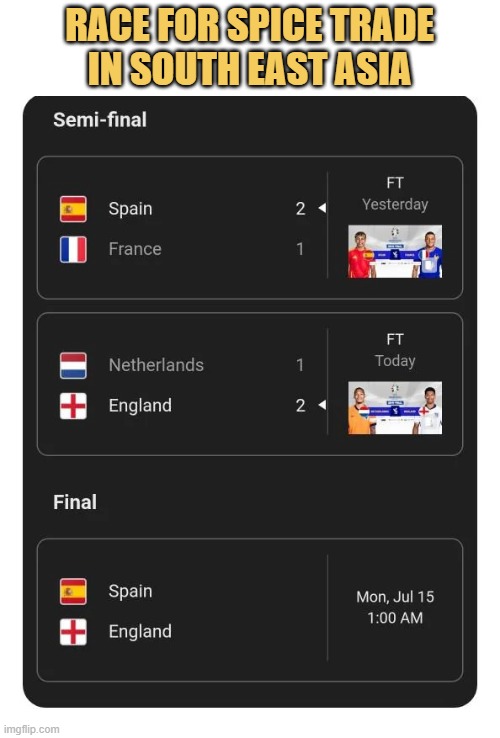This screenshot has height=738, width=500.
Task: Click the England name in the semi-final
Action: click(140, 406)
